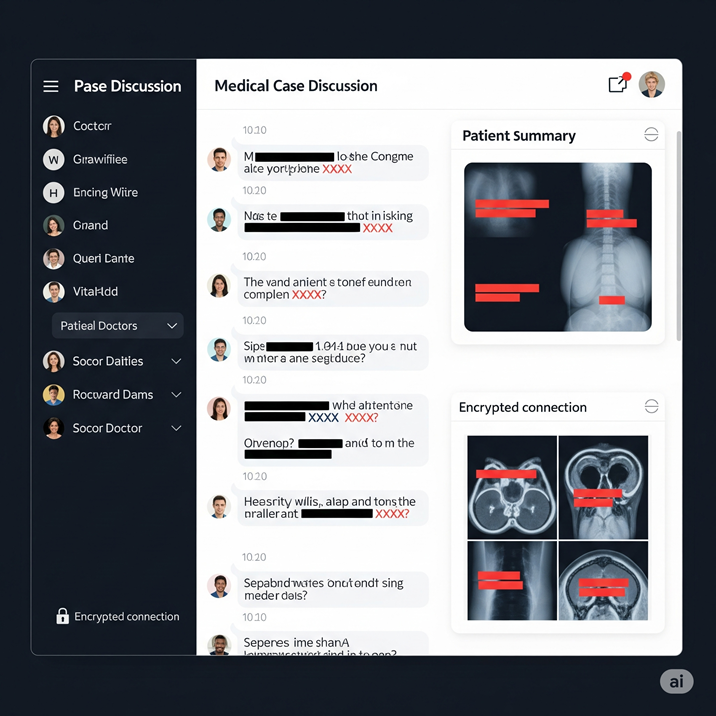Click sender avatar of 'lo she Congme' message
This screenshot has height=716, width=716.
tap(219, 159)
